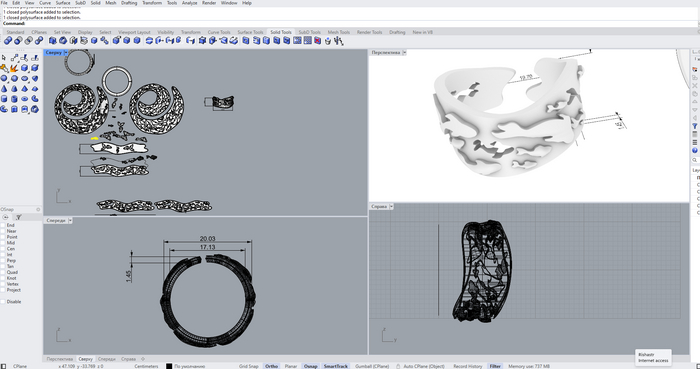Click the Gumball (CPlane) status button
The height and width of the screenshot is (369, 700).
click(372, 366)
